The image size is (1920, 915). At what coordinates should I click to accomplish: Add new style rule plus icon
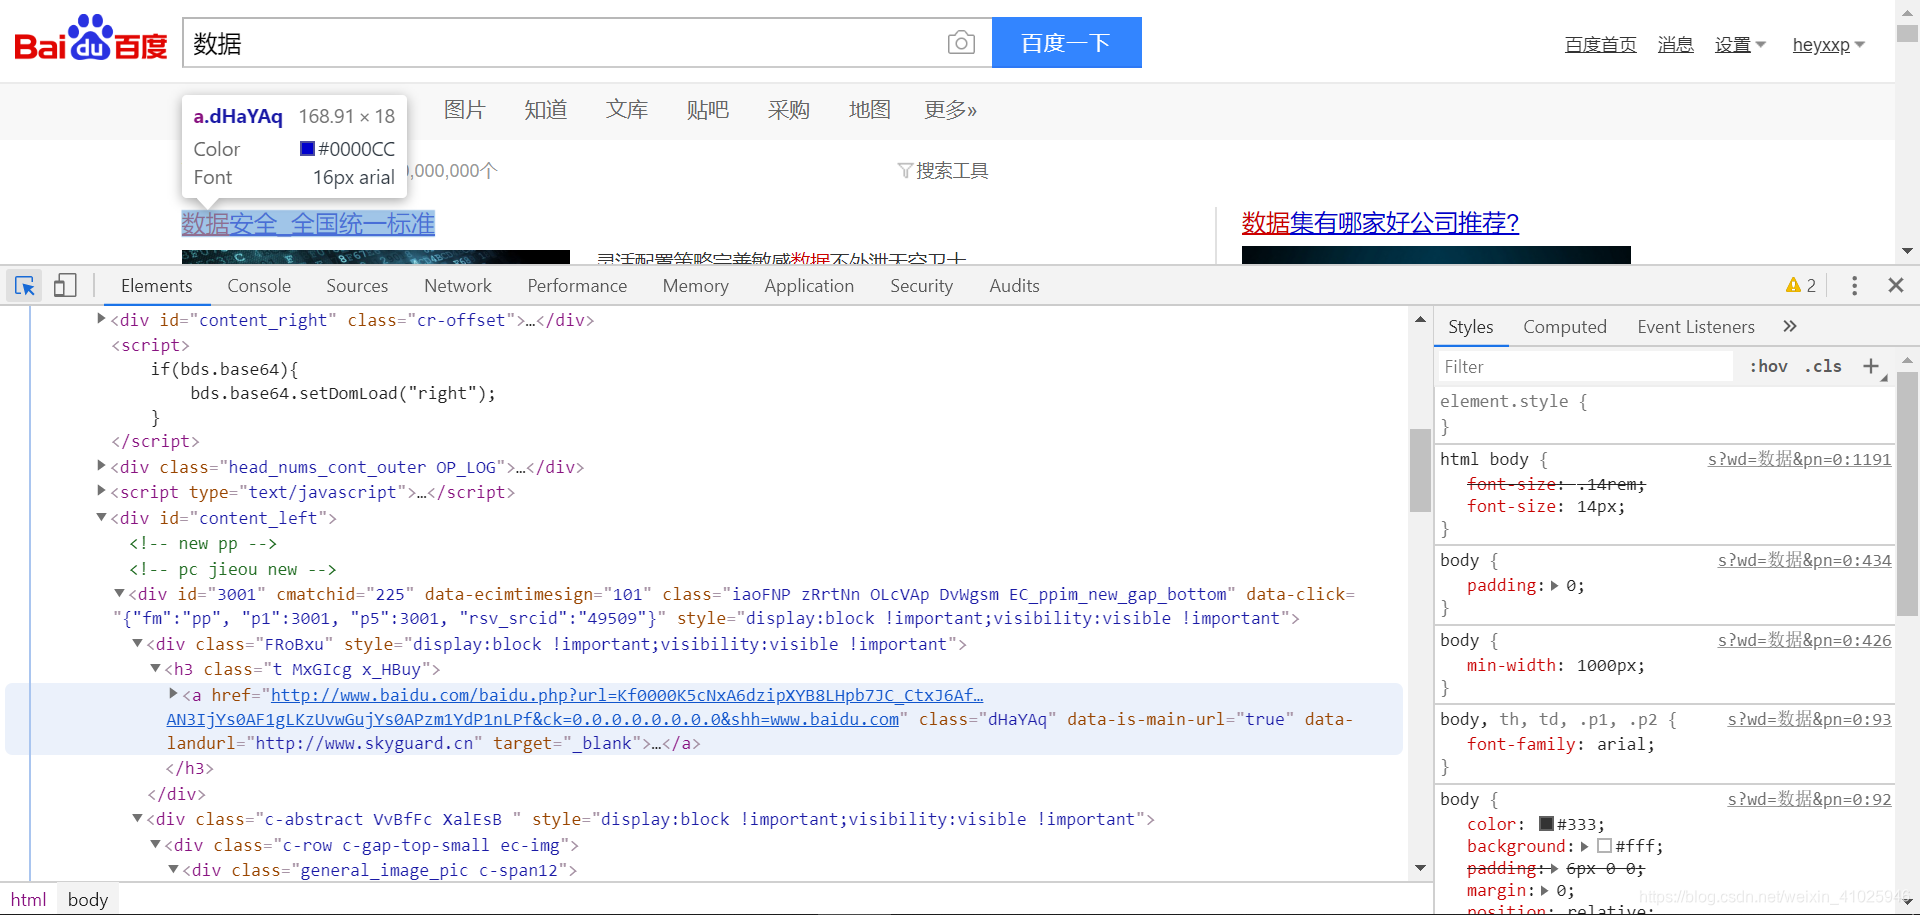click(1871, 366)
